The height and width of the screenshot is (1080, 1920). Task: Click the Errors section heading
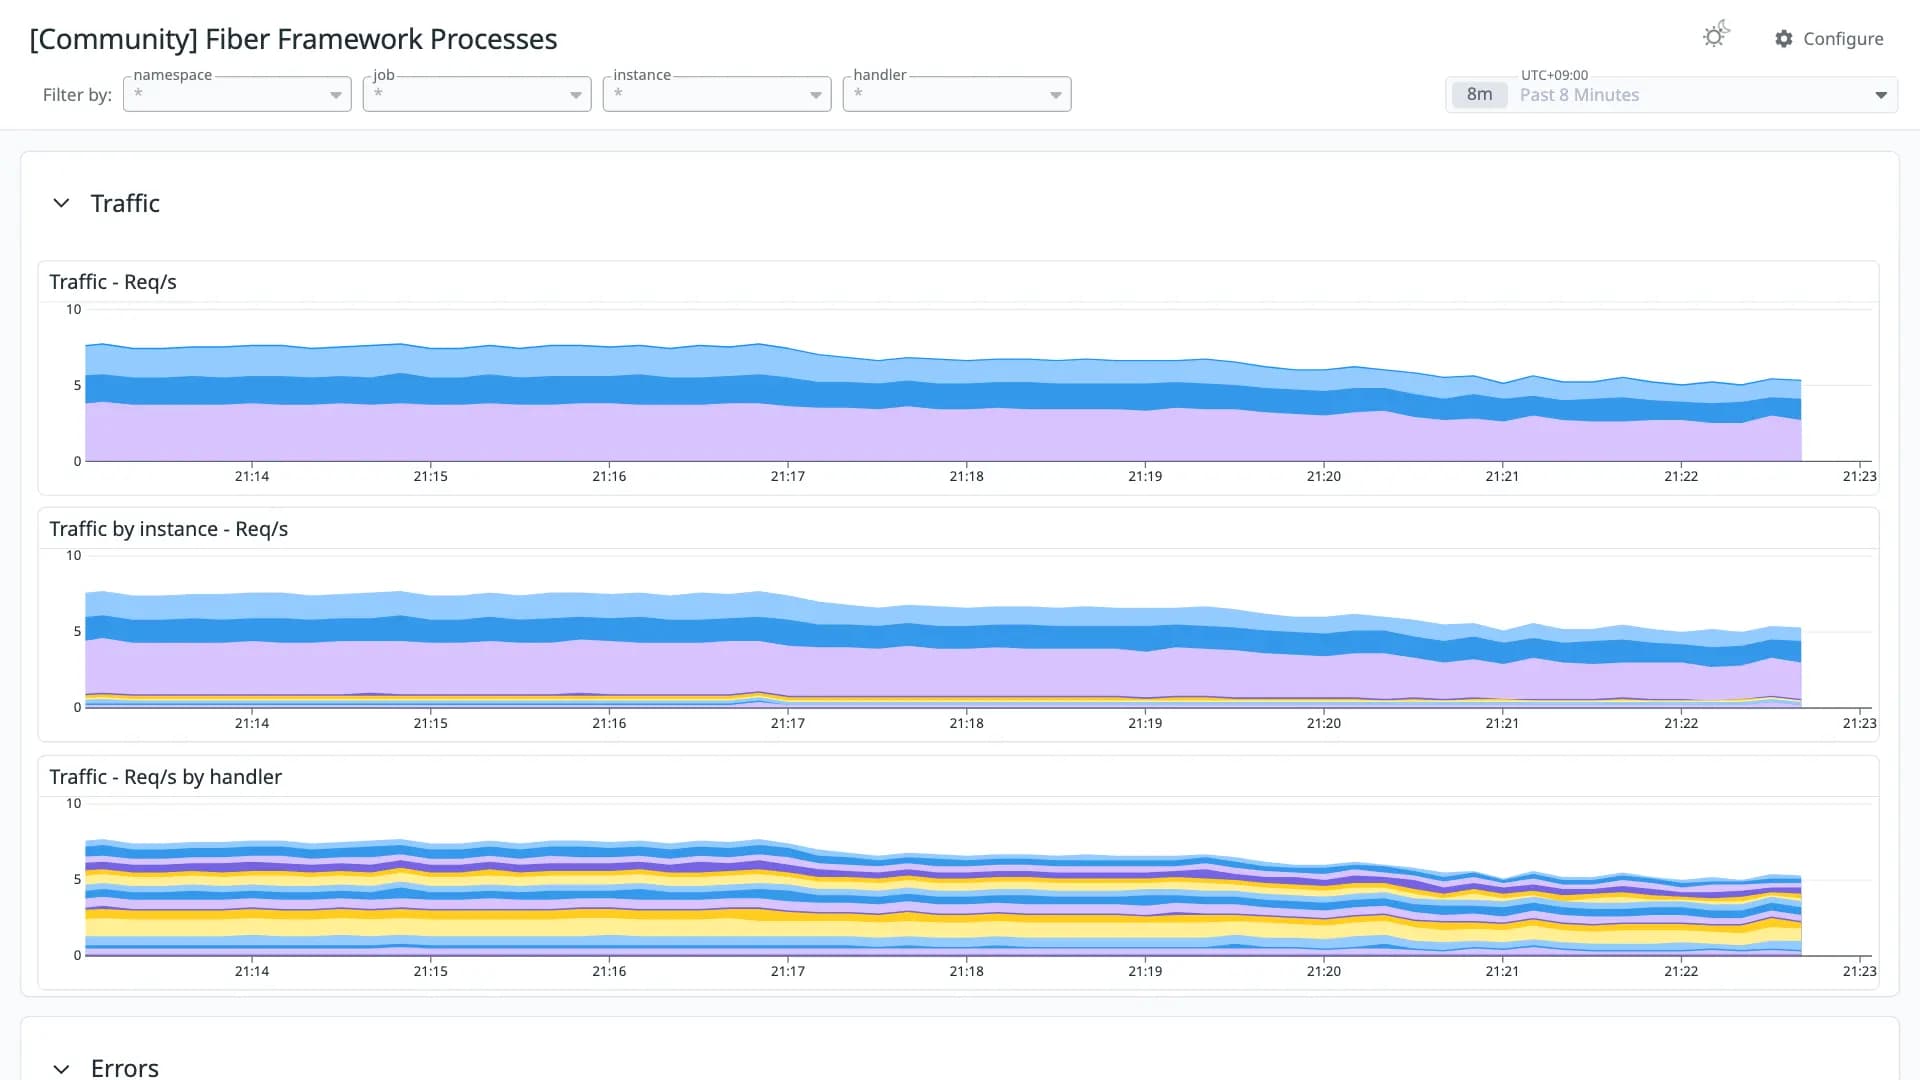tap(125, 1067)
